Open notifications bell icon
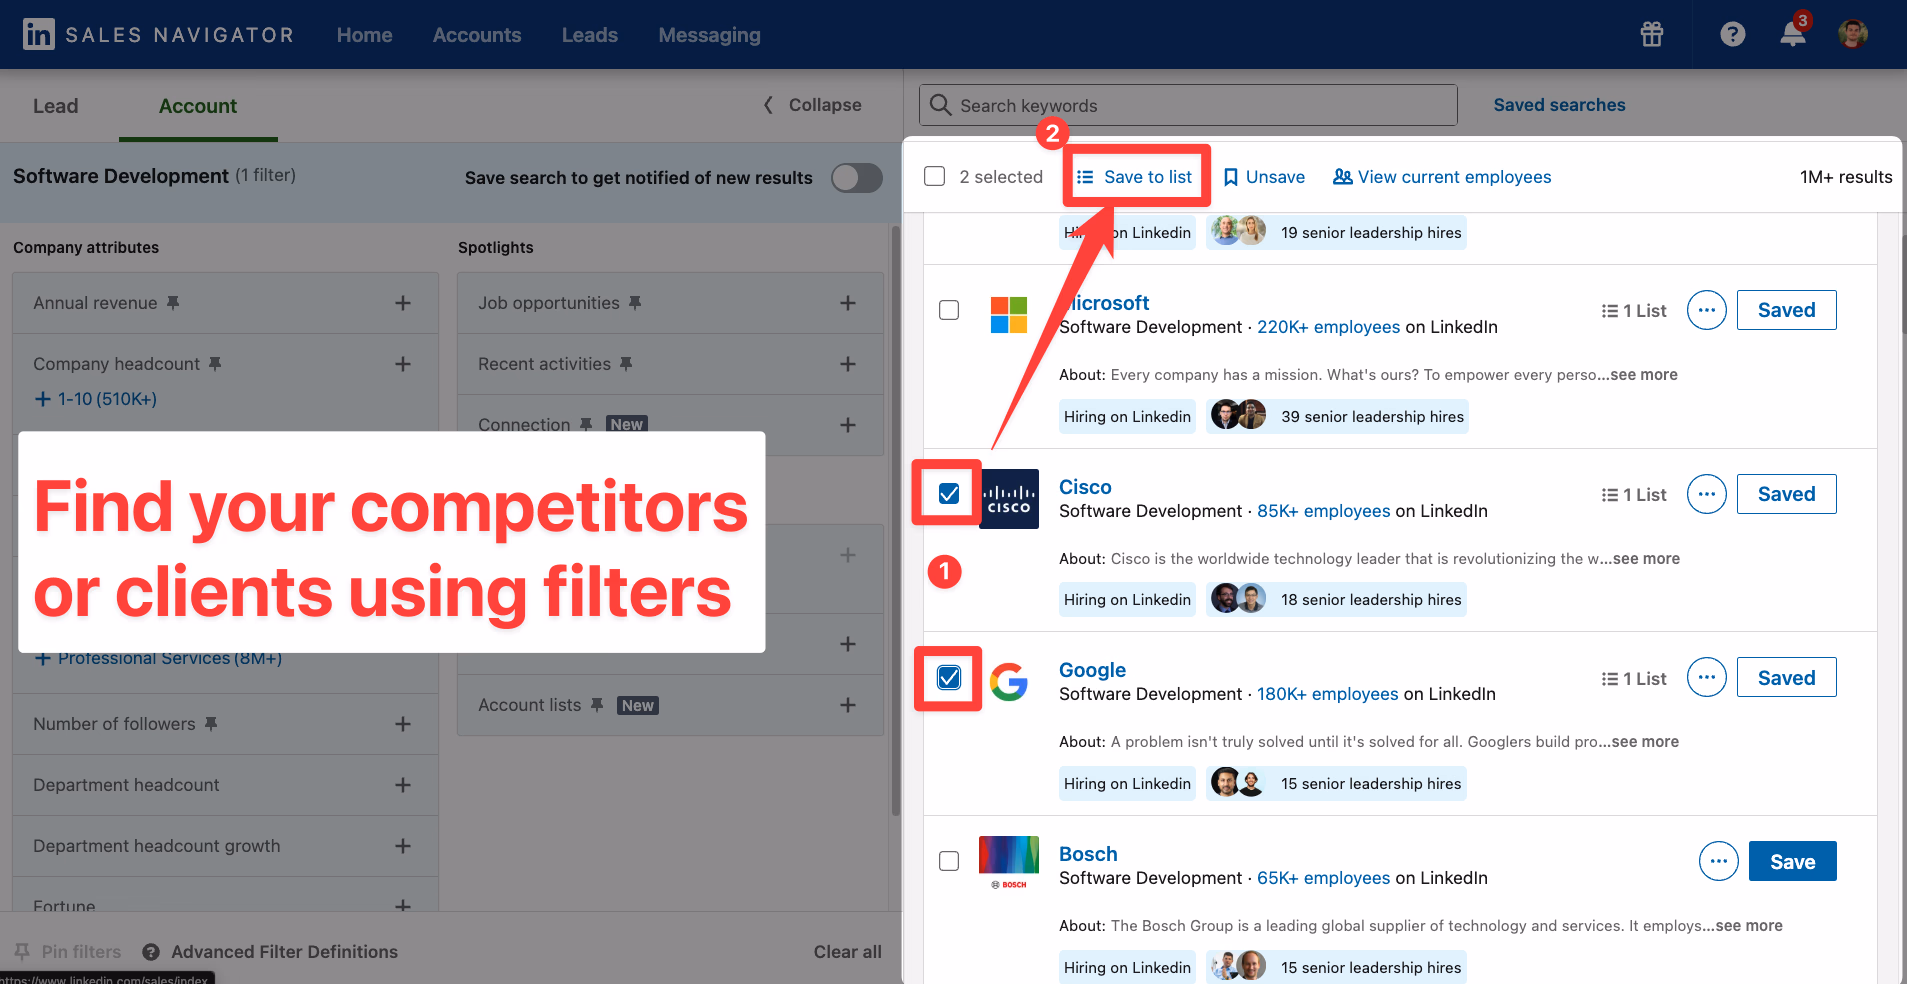The width and height of the screenshot is (1907, 984). tap(1793, 34)
